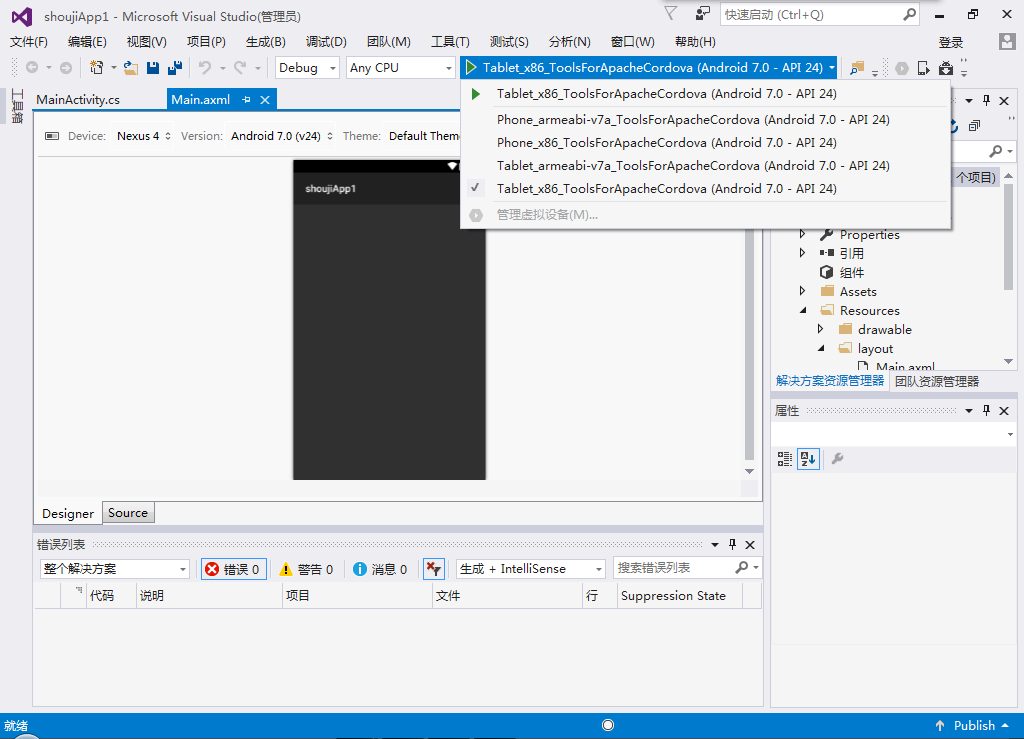Expand the Properties tree node
Screen dimensions: 1024x739
803,234
